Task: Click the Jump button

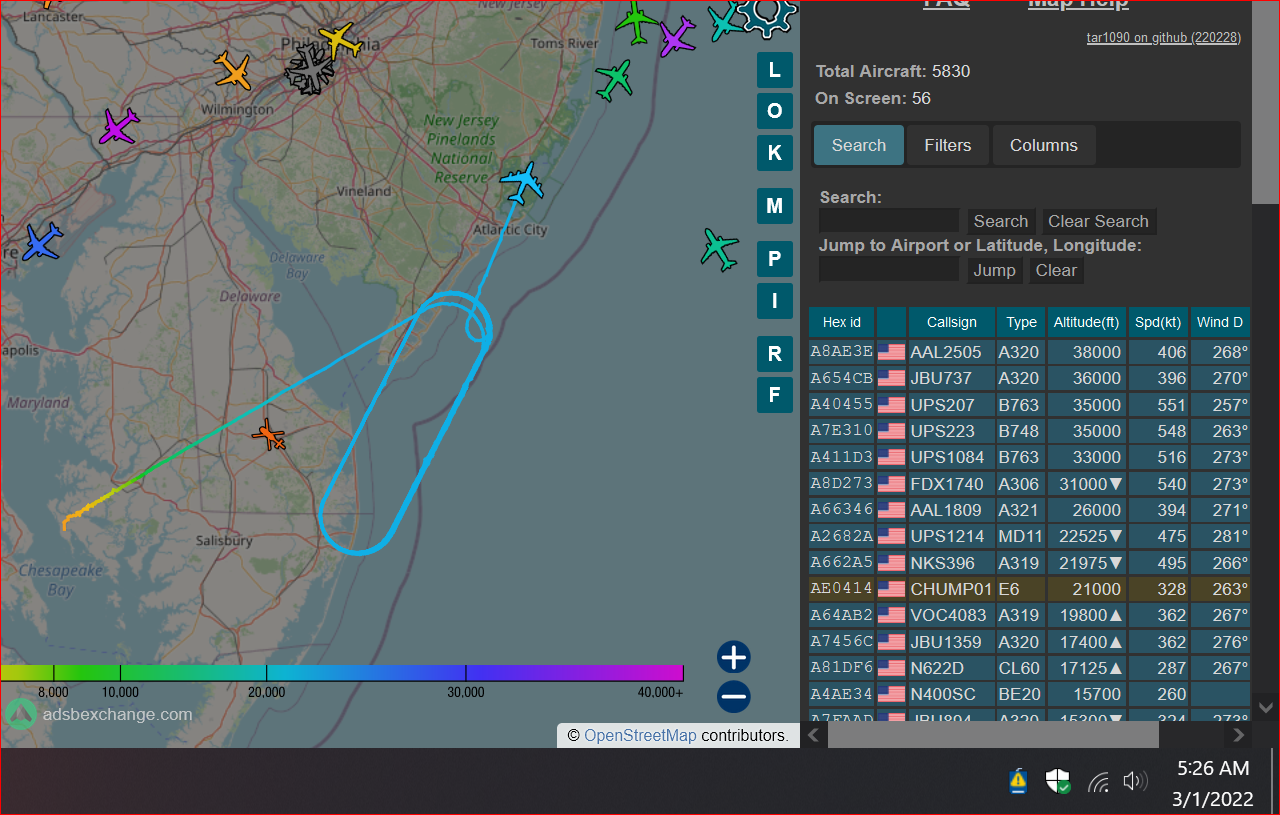Action: pos(994,270)
